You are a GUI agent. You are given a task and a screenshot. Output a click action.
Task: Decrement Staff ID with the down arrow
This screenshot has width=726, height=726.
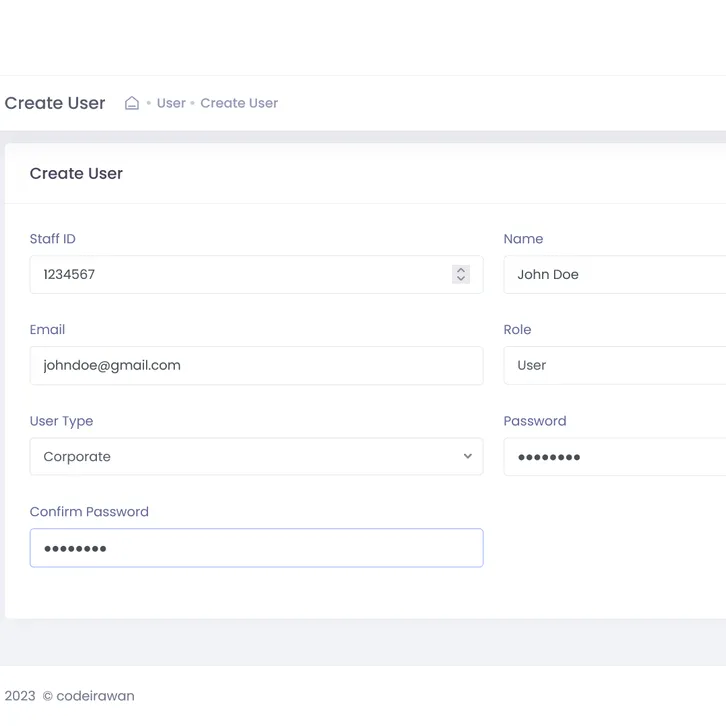(x=461, y=279)
